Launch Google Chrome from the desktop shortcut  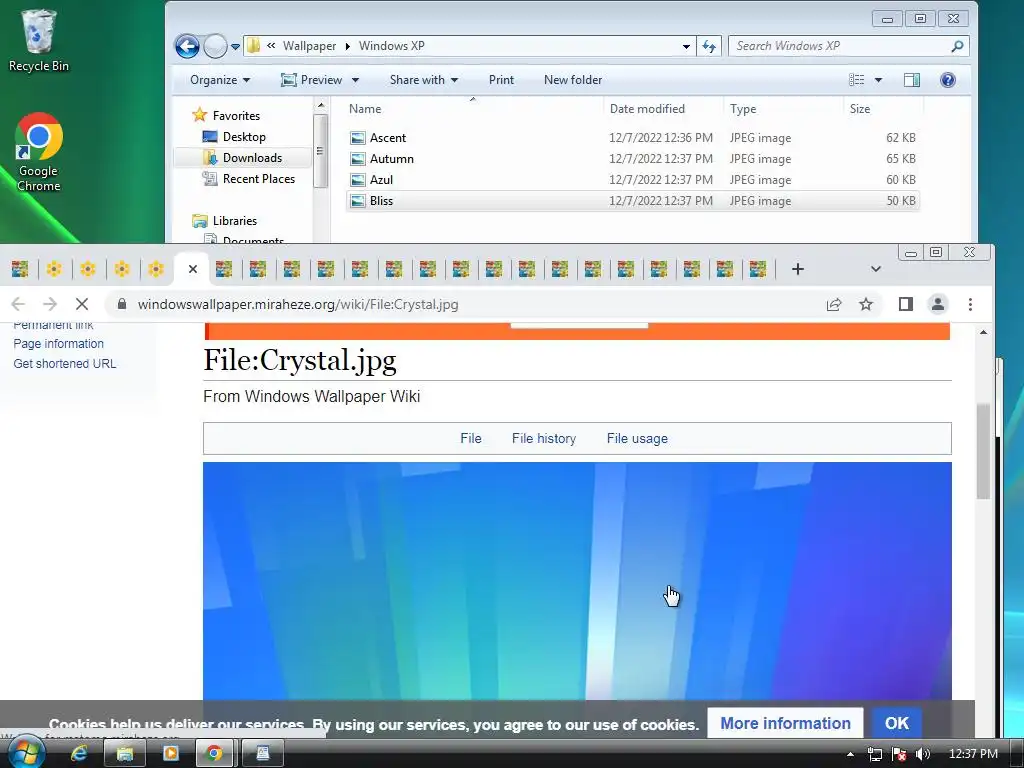click(x=39, y=152)
